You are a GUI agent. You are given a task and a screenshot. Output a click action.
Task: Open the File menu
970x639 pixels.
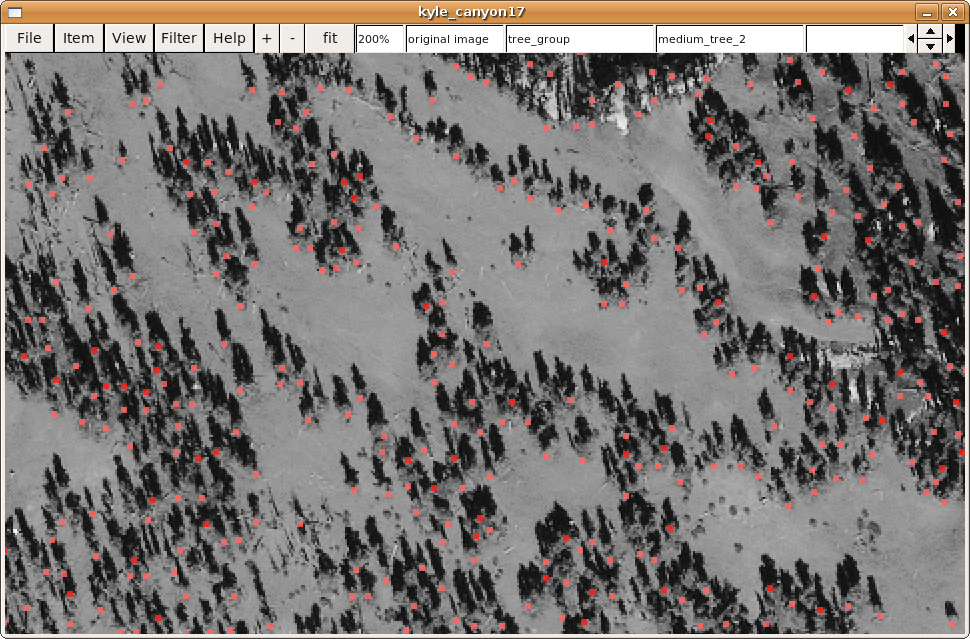[29, 38]
